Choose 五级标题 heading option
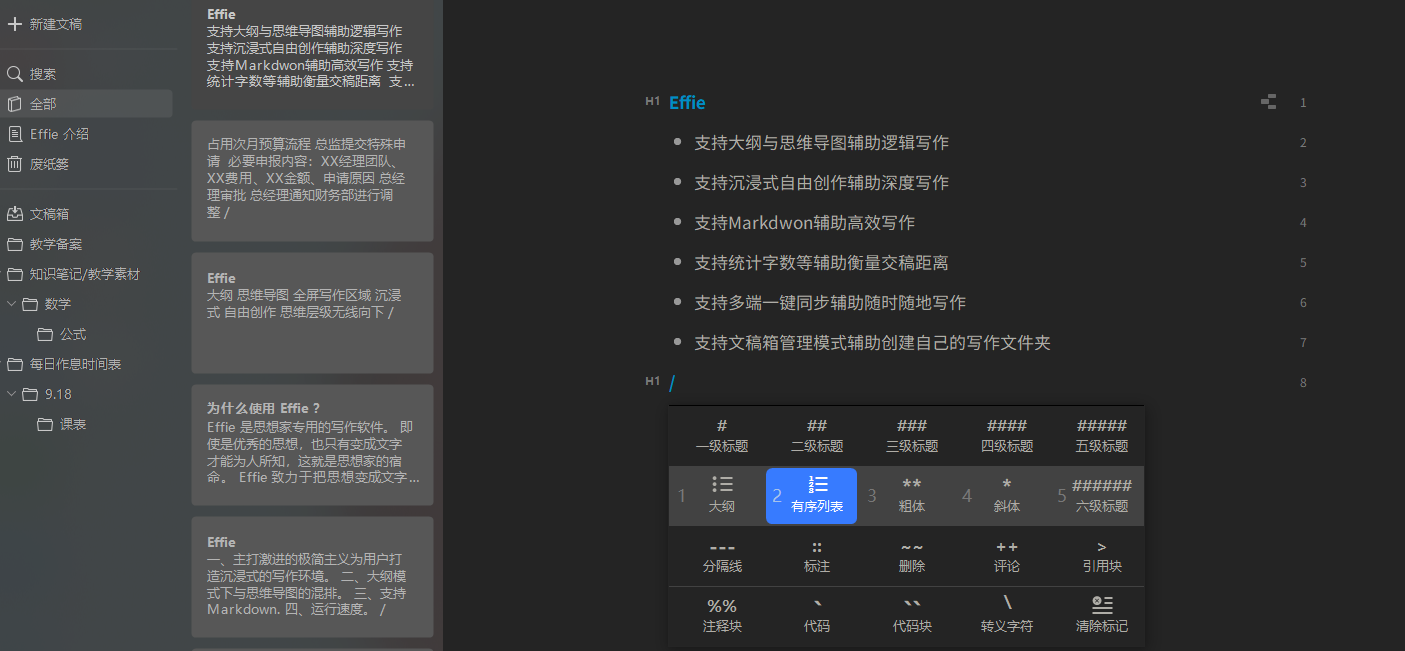 tap(1102, 436)
